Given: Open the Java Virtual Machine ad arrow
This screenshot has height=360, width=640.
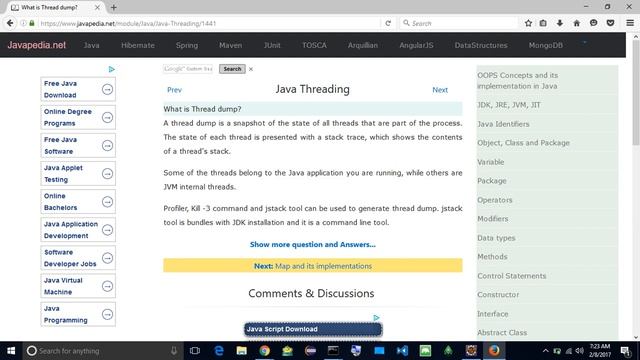Looking at the screenshot, I should (107, 286).
